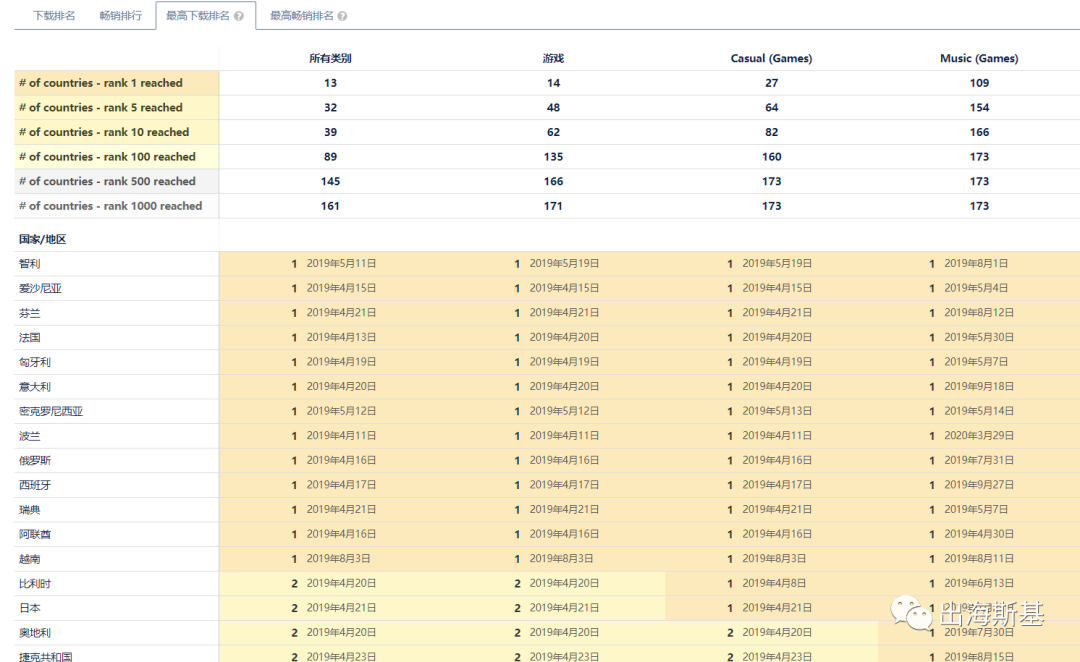This screenshot has height=662, width=1080.
Task: Select the Casual (Games) column header
Action: click(771, 59)
